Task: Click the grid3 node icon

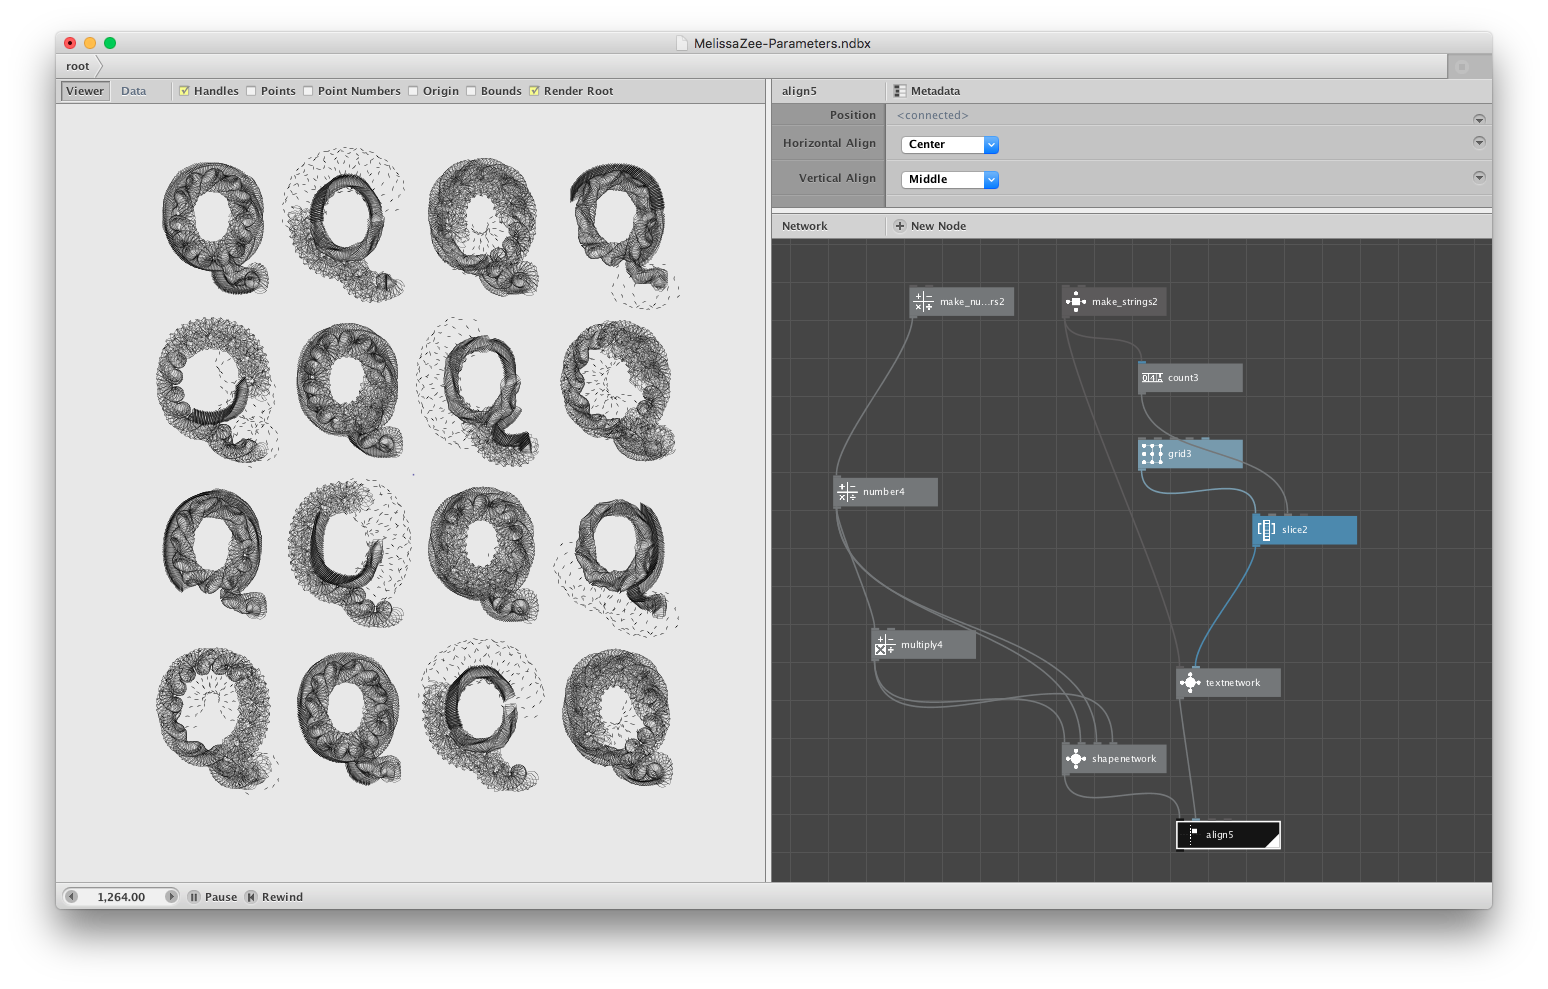Action: 1152,454
